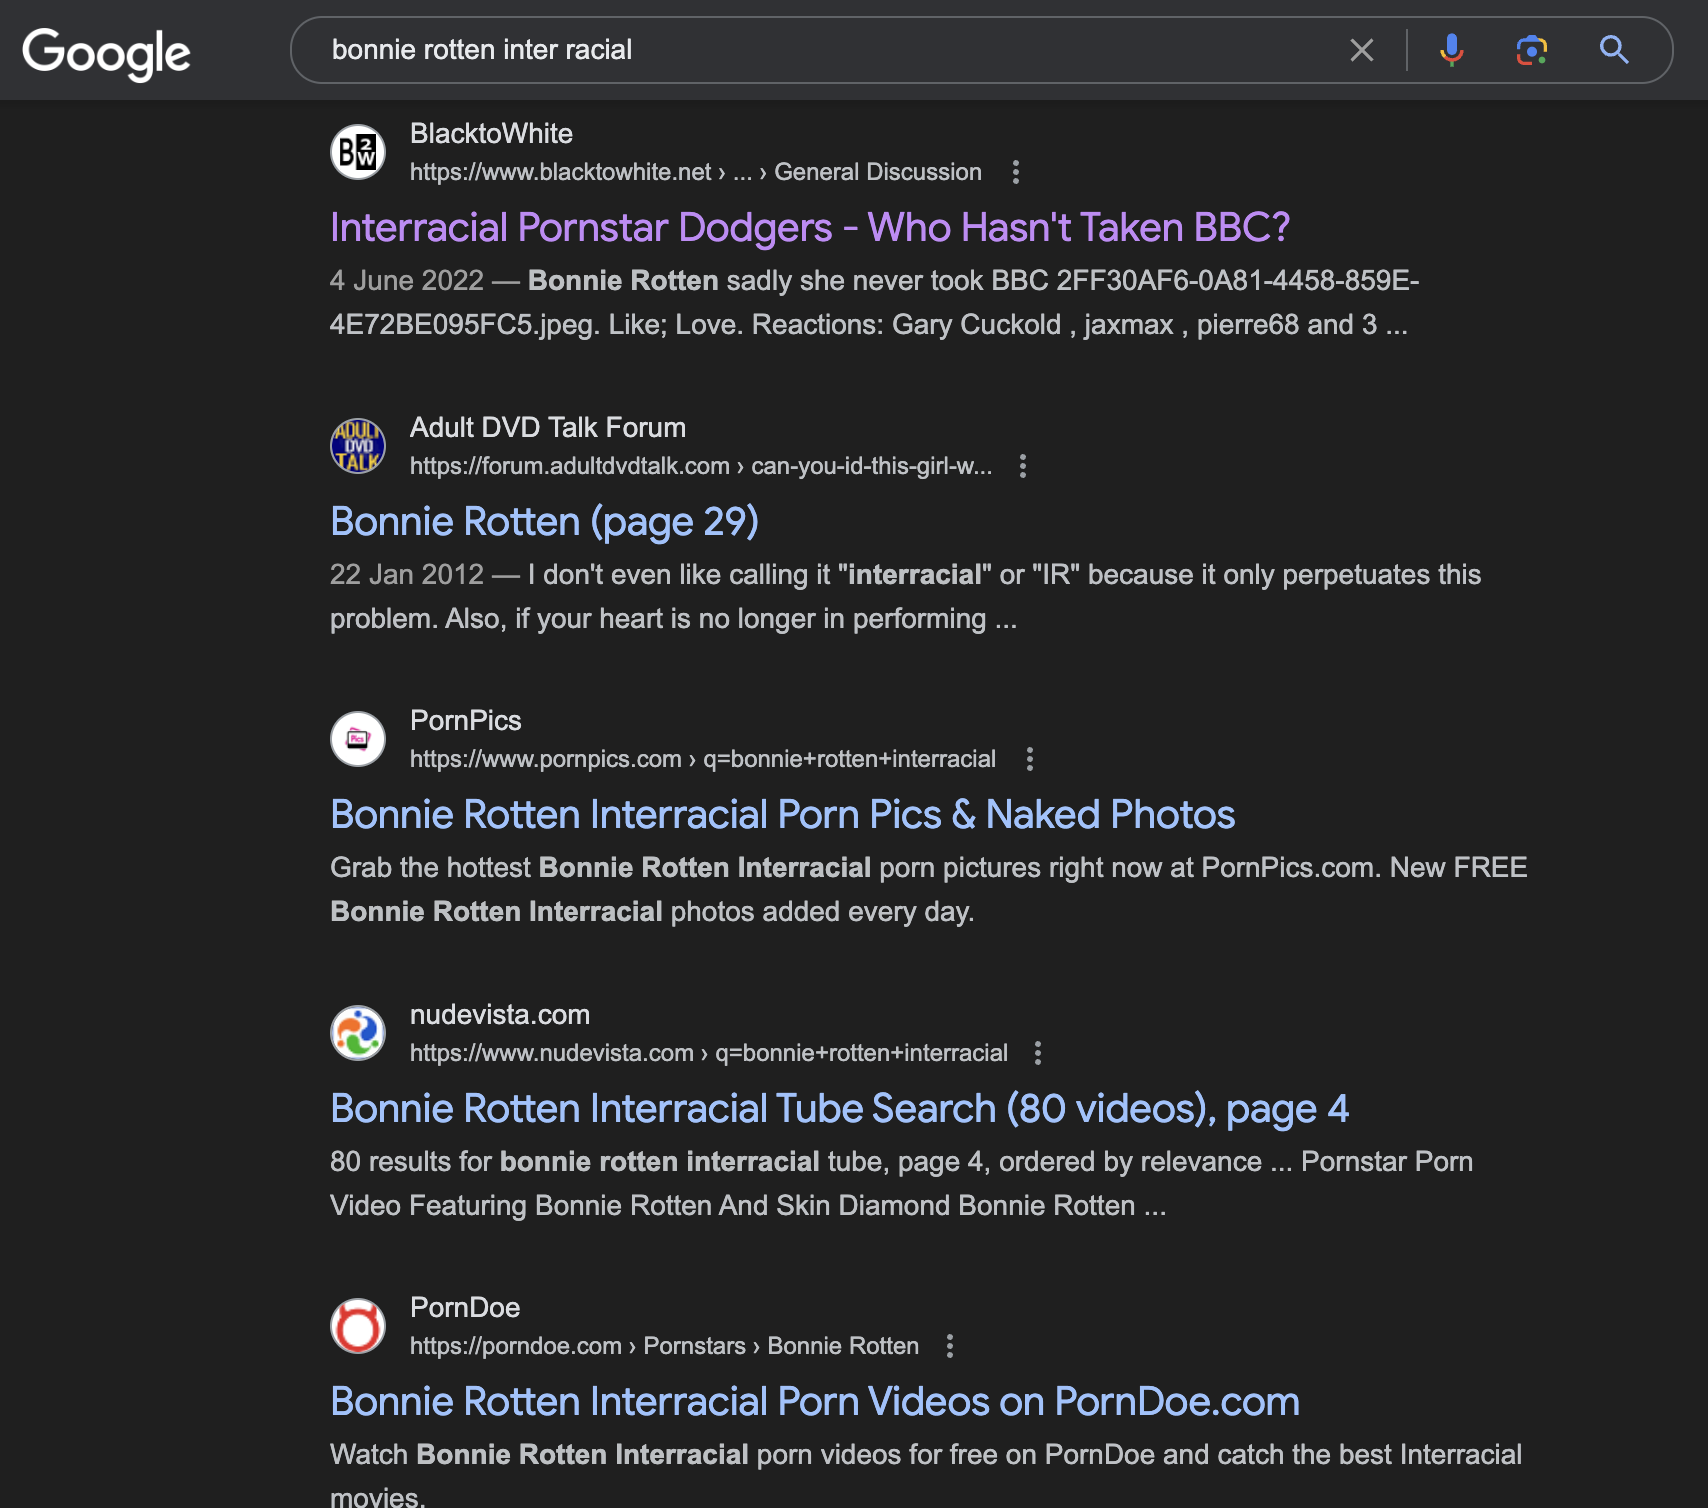
Task: Open Google Lens image search icon
Action: [x=1531, y=50]
